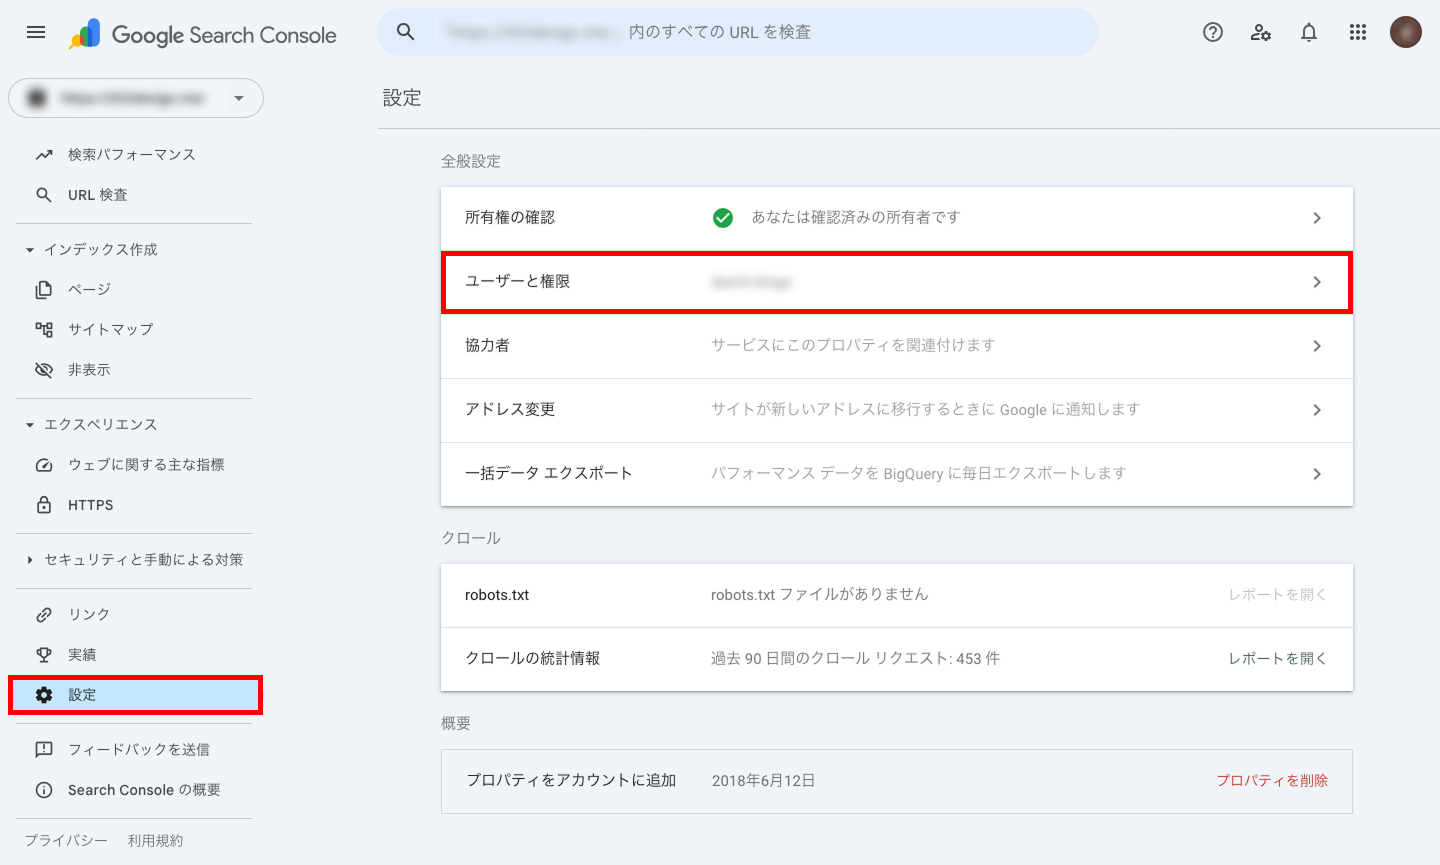
Task: Open the user settings icon in header
Action: click(1261, 32)
